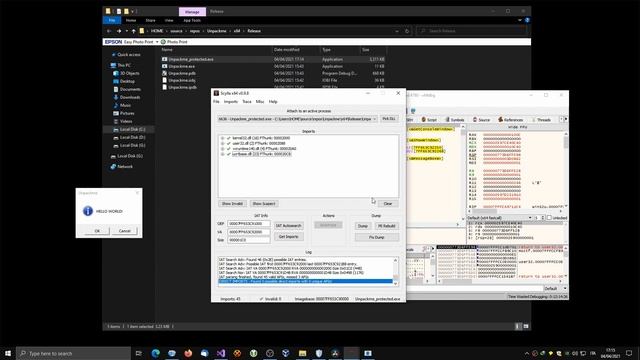The width and height of the screenshot is (640, 360).
Task: Select the ucrtbase.dll import entry
Action: pos(262,154)
